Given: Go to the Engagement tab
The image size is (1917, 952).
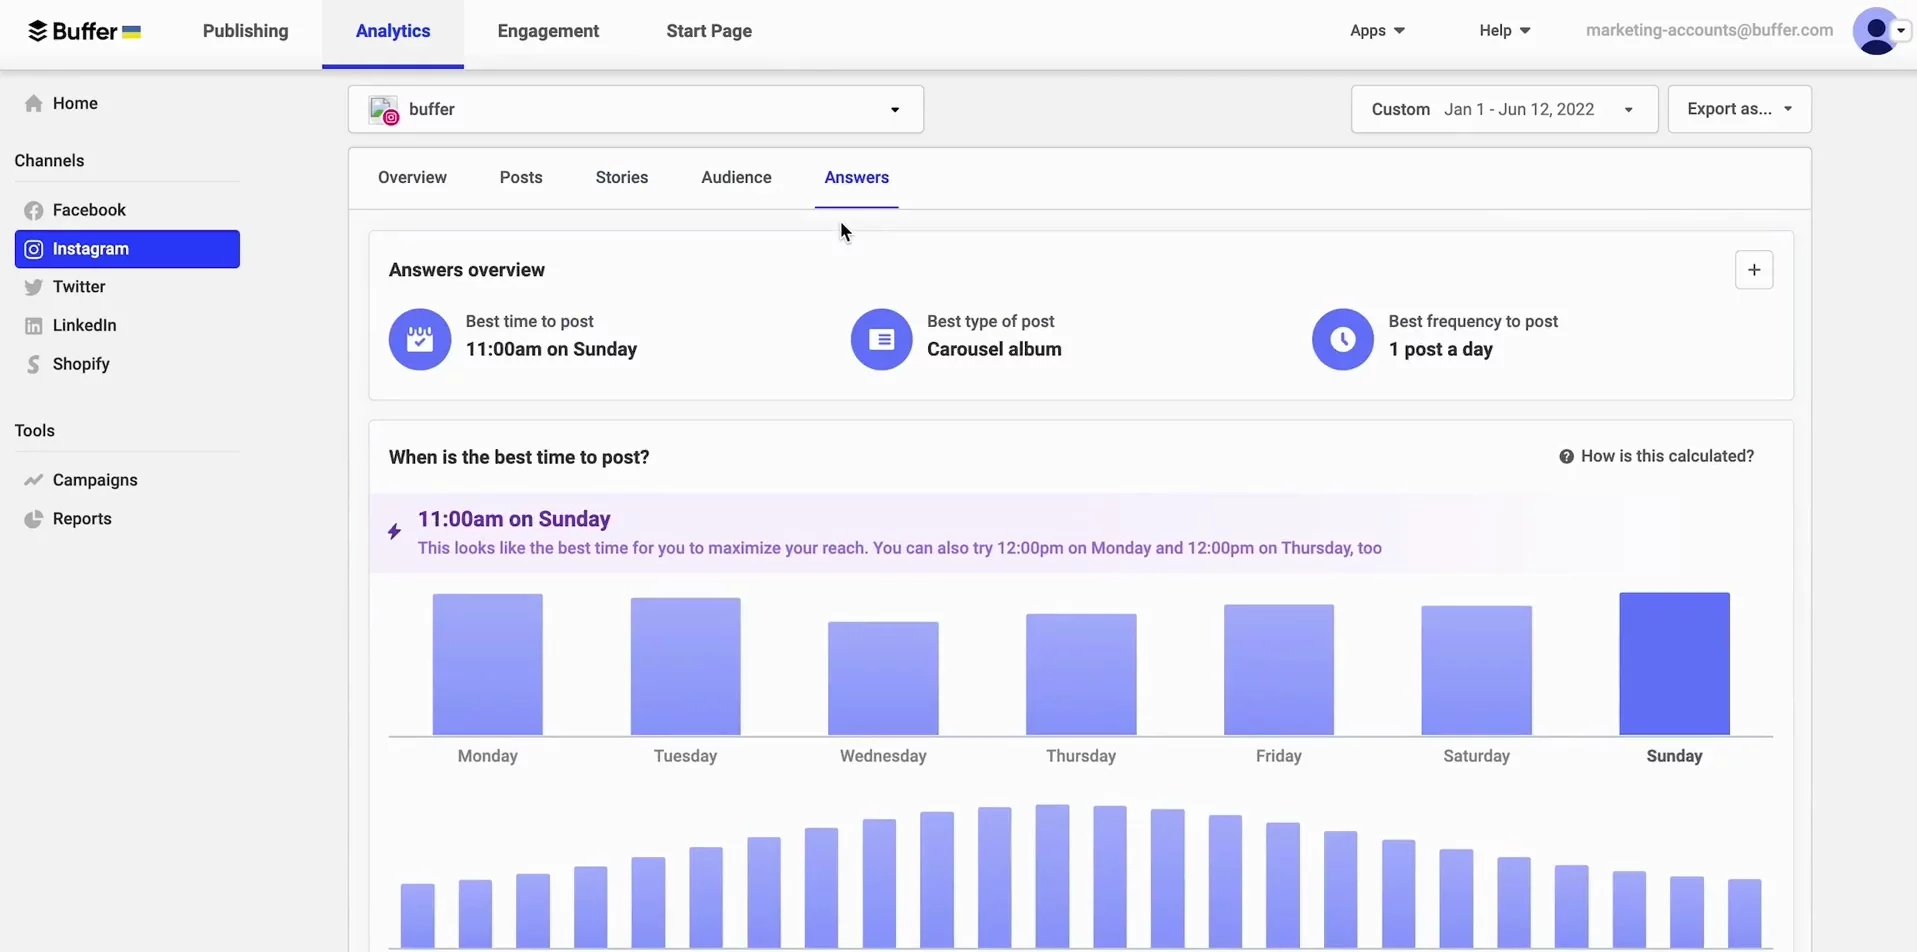Looking at the screenshot, I should point(548,31).
